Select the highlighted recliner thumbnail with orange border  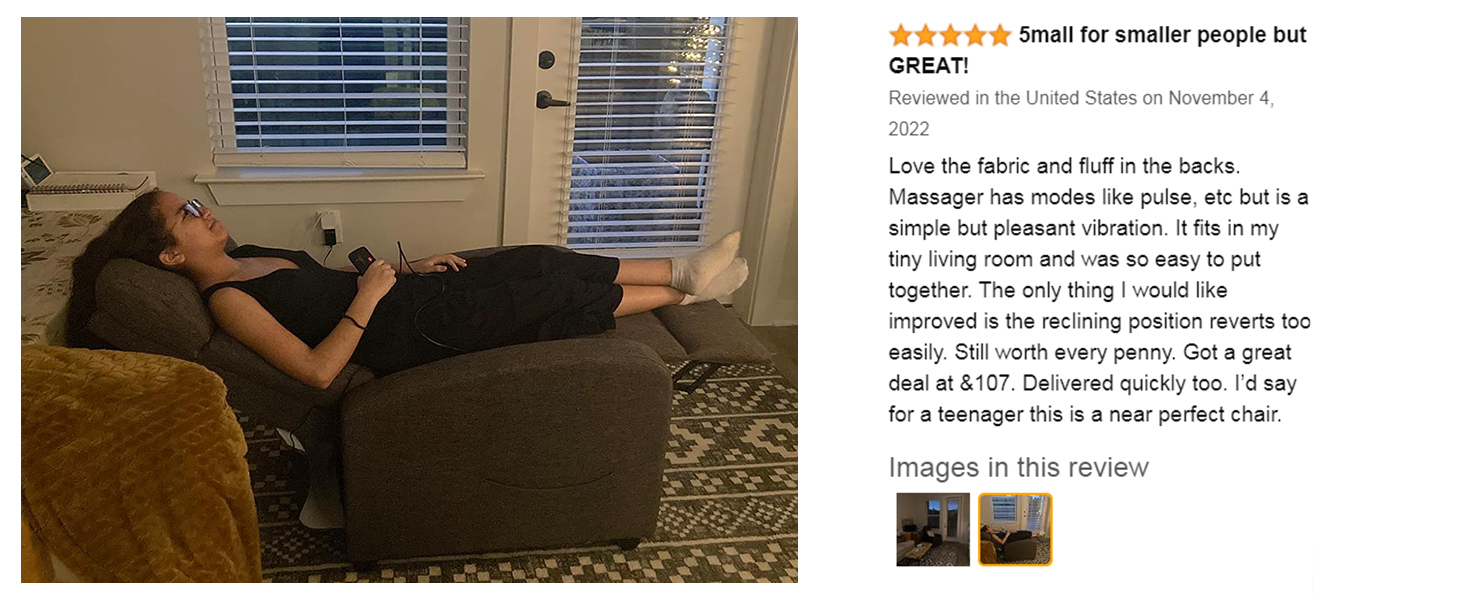pyautogui.click(x=1015, y=529)
